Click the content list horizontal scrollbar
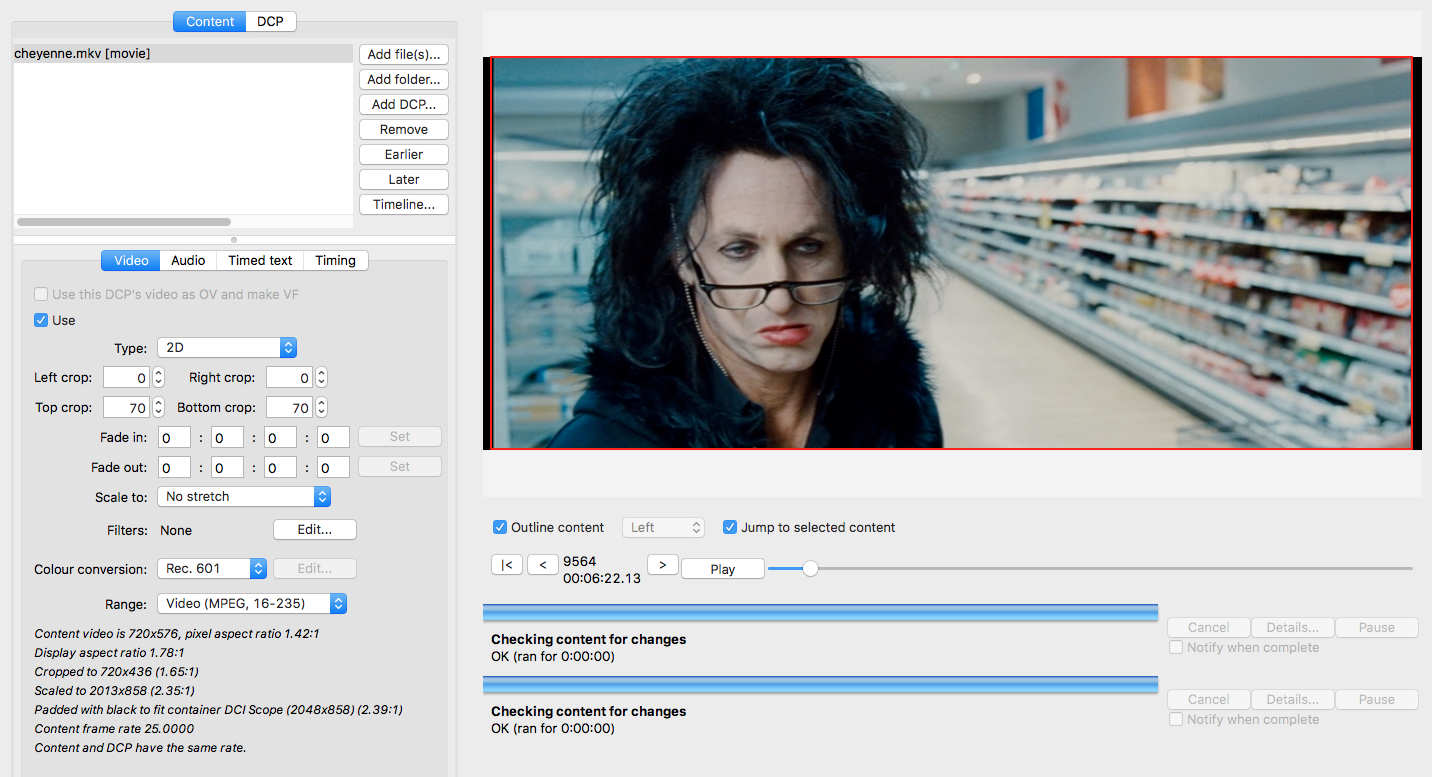This screenshot has width=1432, height=777. click(x=124, y=222)
